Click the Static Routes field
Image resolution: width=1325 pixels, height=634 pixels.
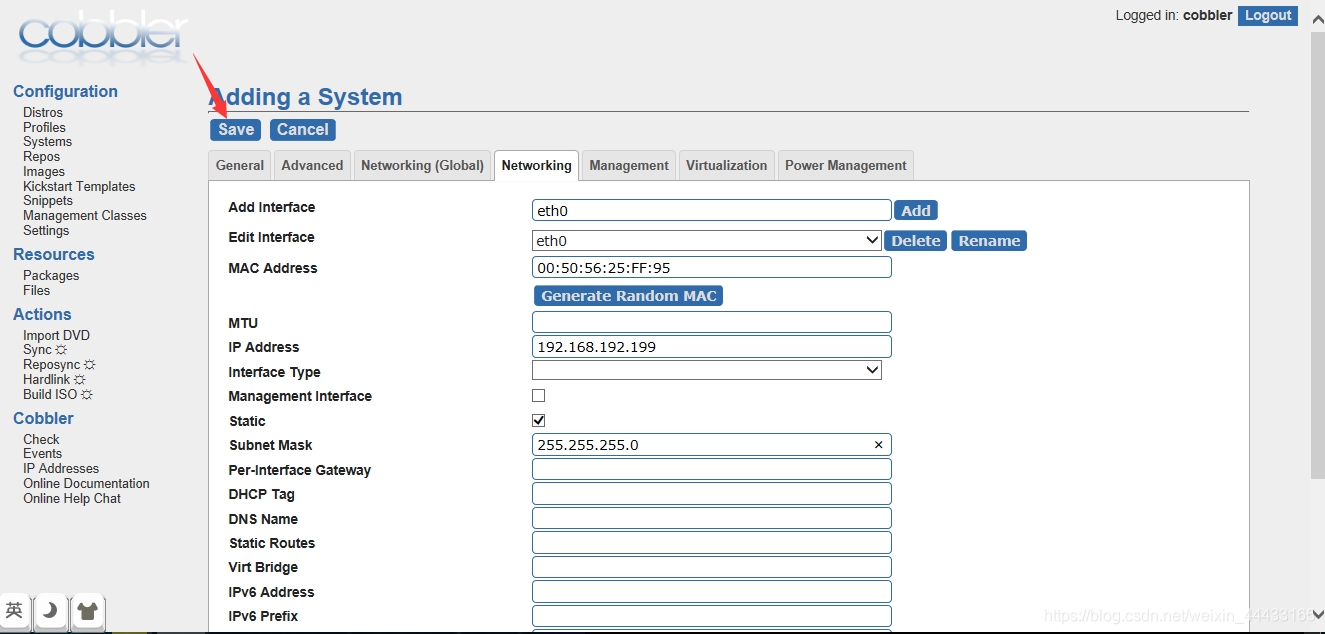[712, 543]
